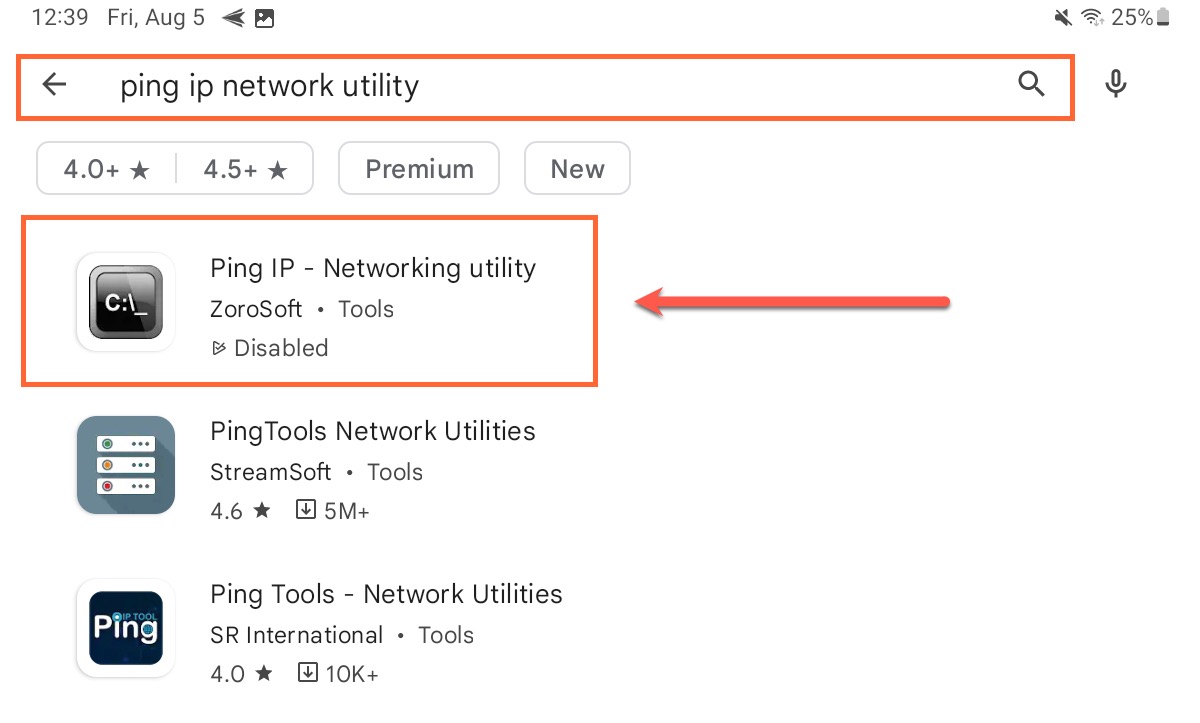The height and width of the screenshot is (723, 1200).
Task: Tap the PingTools server rack app icon
Action: [x=126, y=465]
